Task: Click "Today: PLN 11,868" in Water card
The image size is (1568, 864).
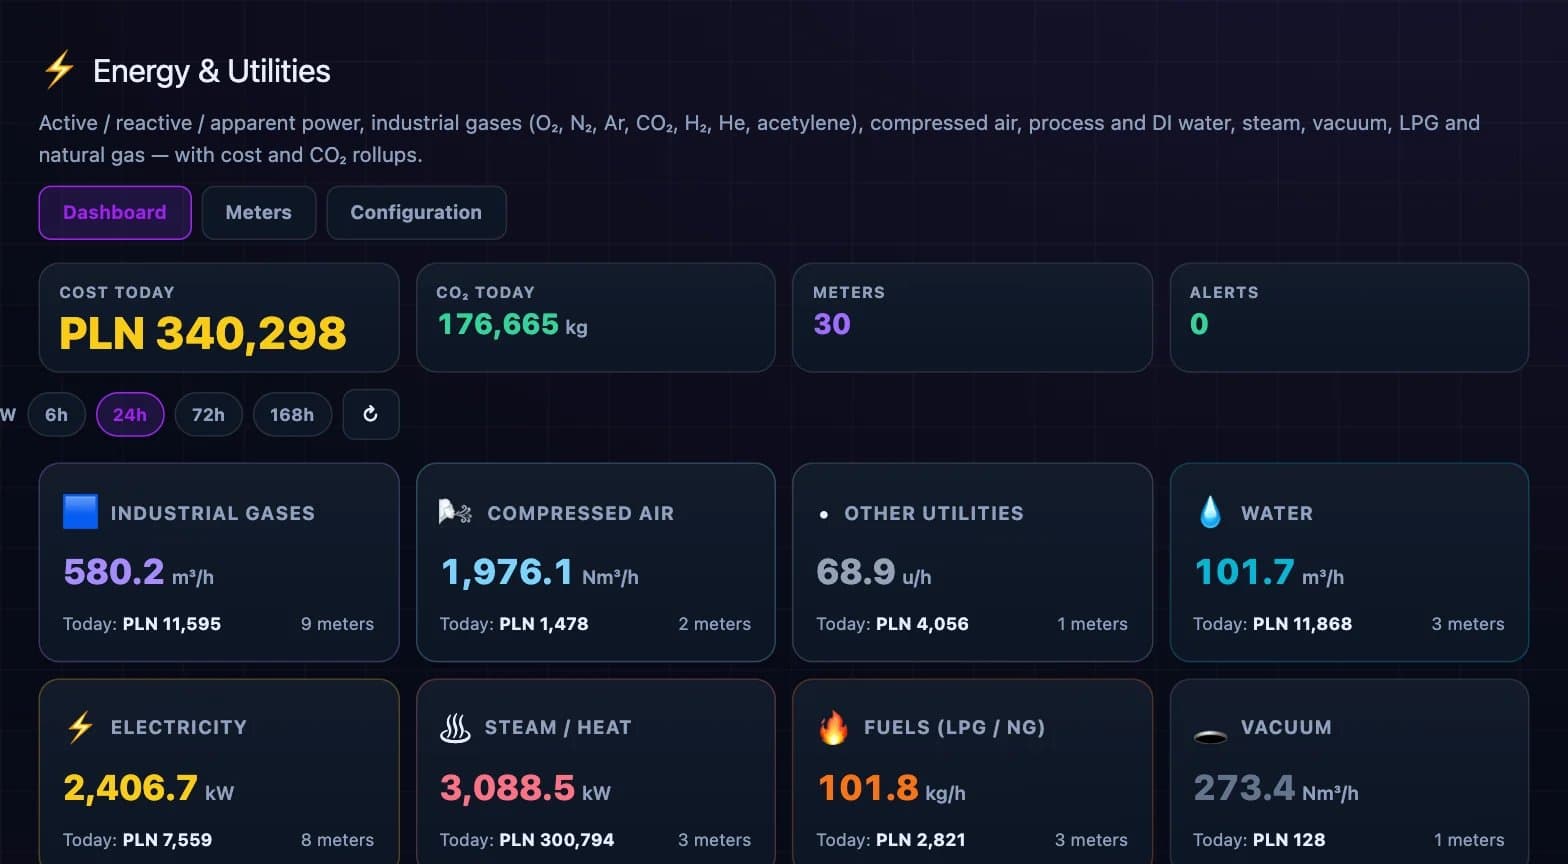Action: tap(1272, 624)
